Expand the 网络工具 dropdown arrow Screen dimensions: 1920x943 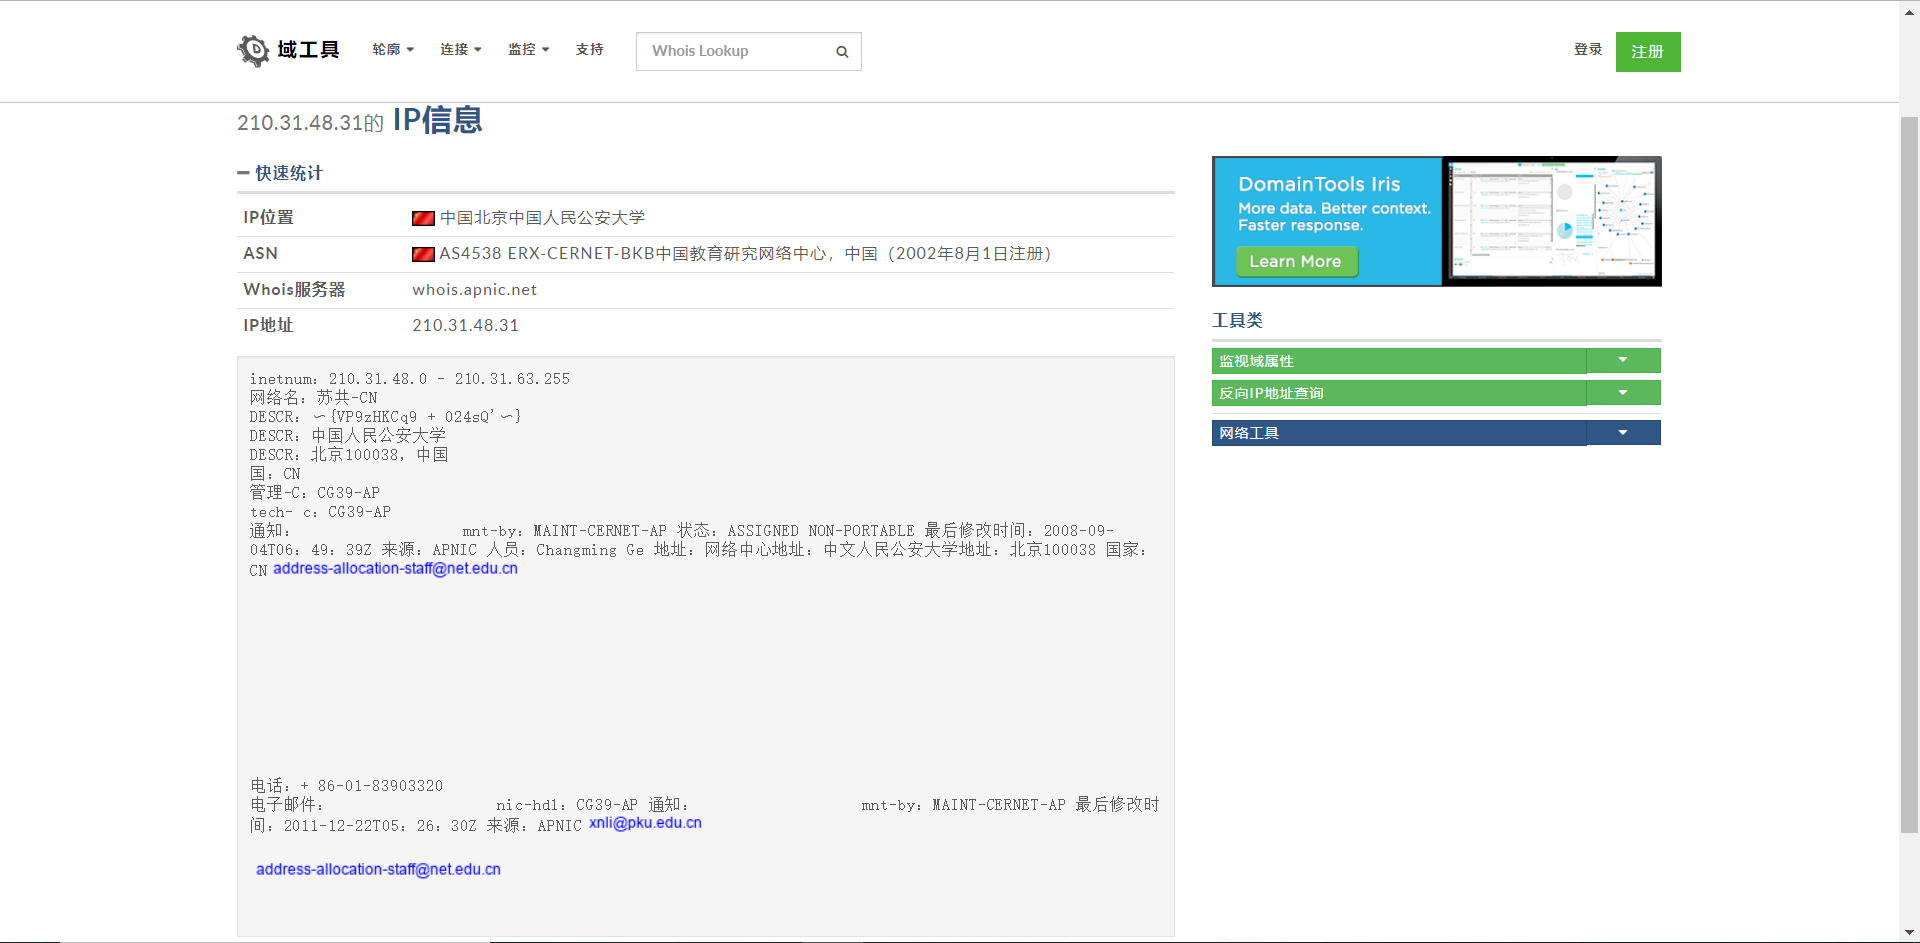1623,433
